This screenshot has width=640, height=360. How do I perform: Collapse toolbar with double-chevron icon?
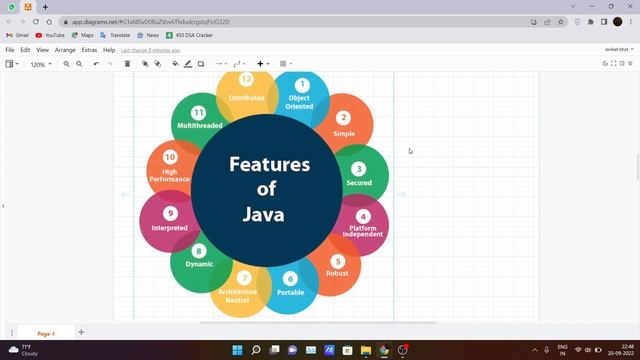tap(631, 64)
